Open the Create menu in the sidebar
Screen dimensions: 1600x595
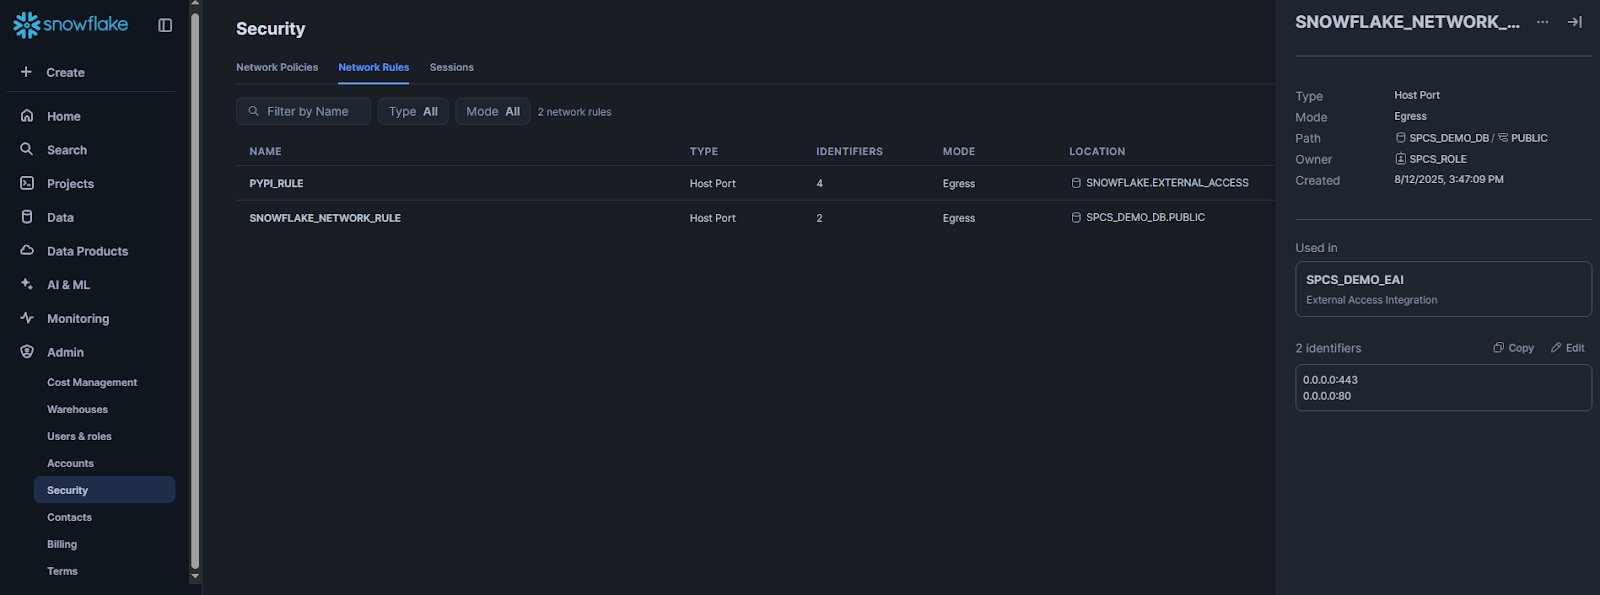pyautogui.click(x=65, y=72)
